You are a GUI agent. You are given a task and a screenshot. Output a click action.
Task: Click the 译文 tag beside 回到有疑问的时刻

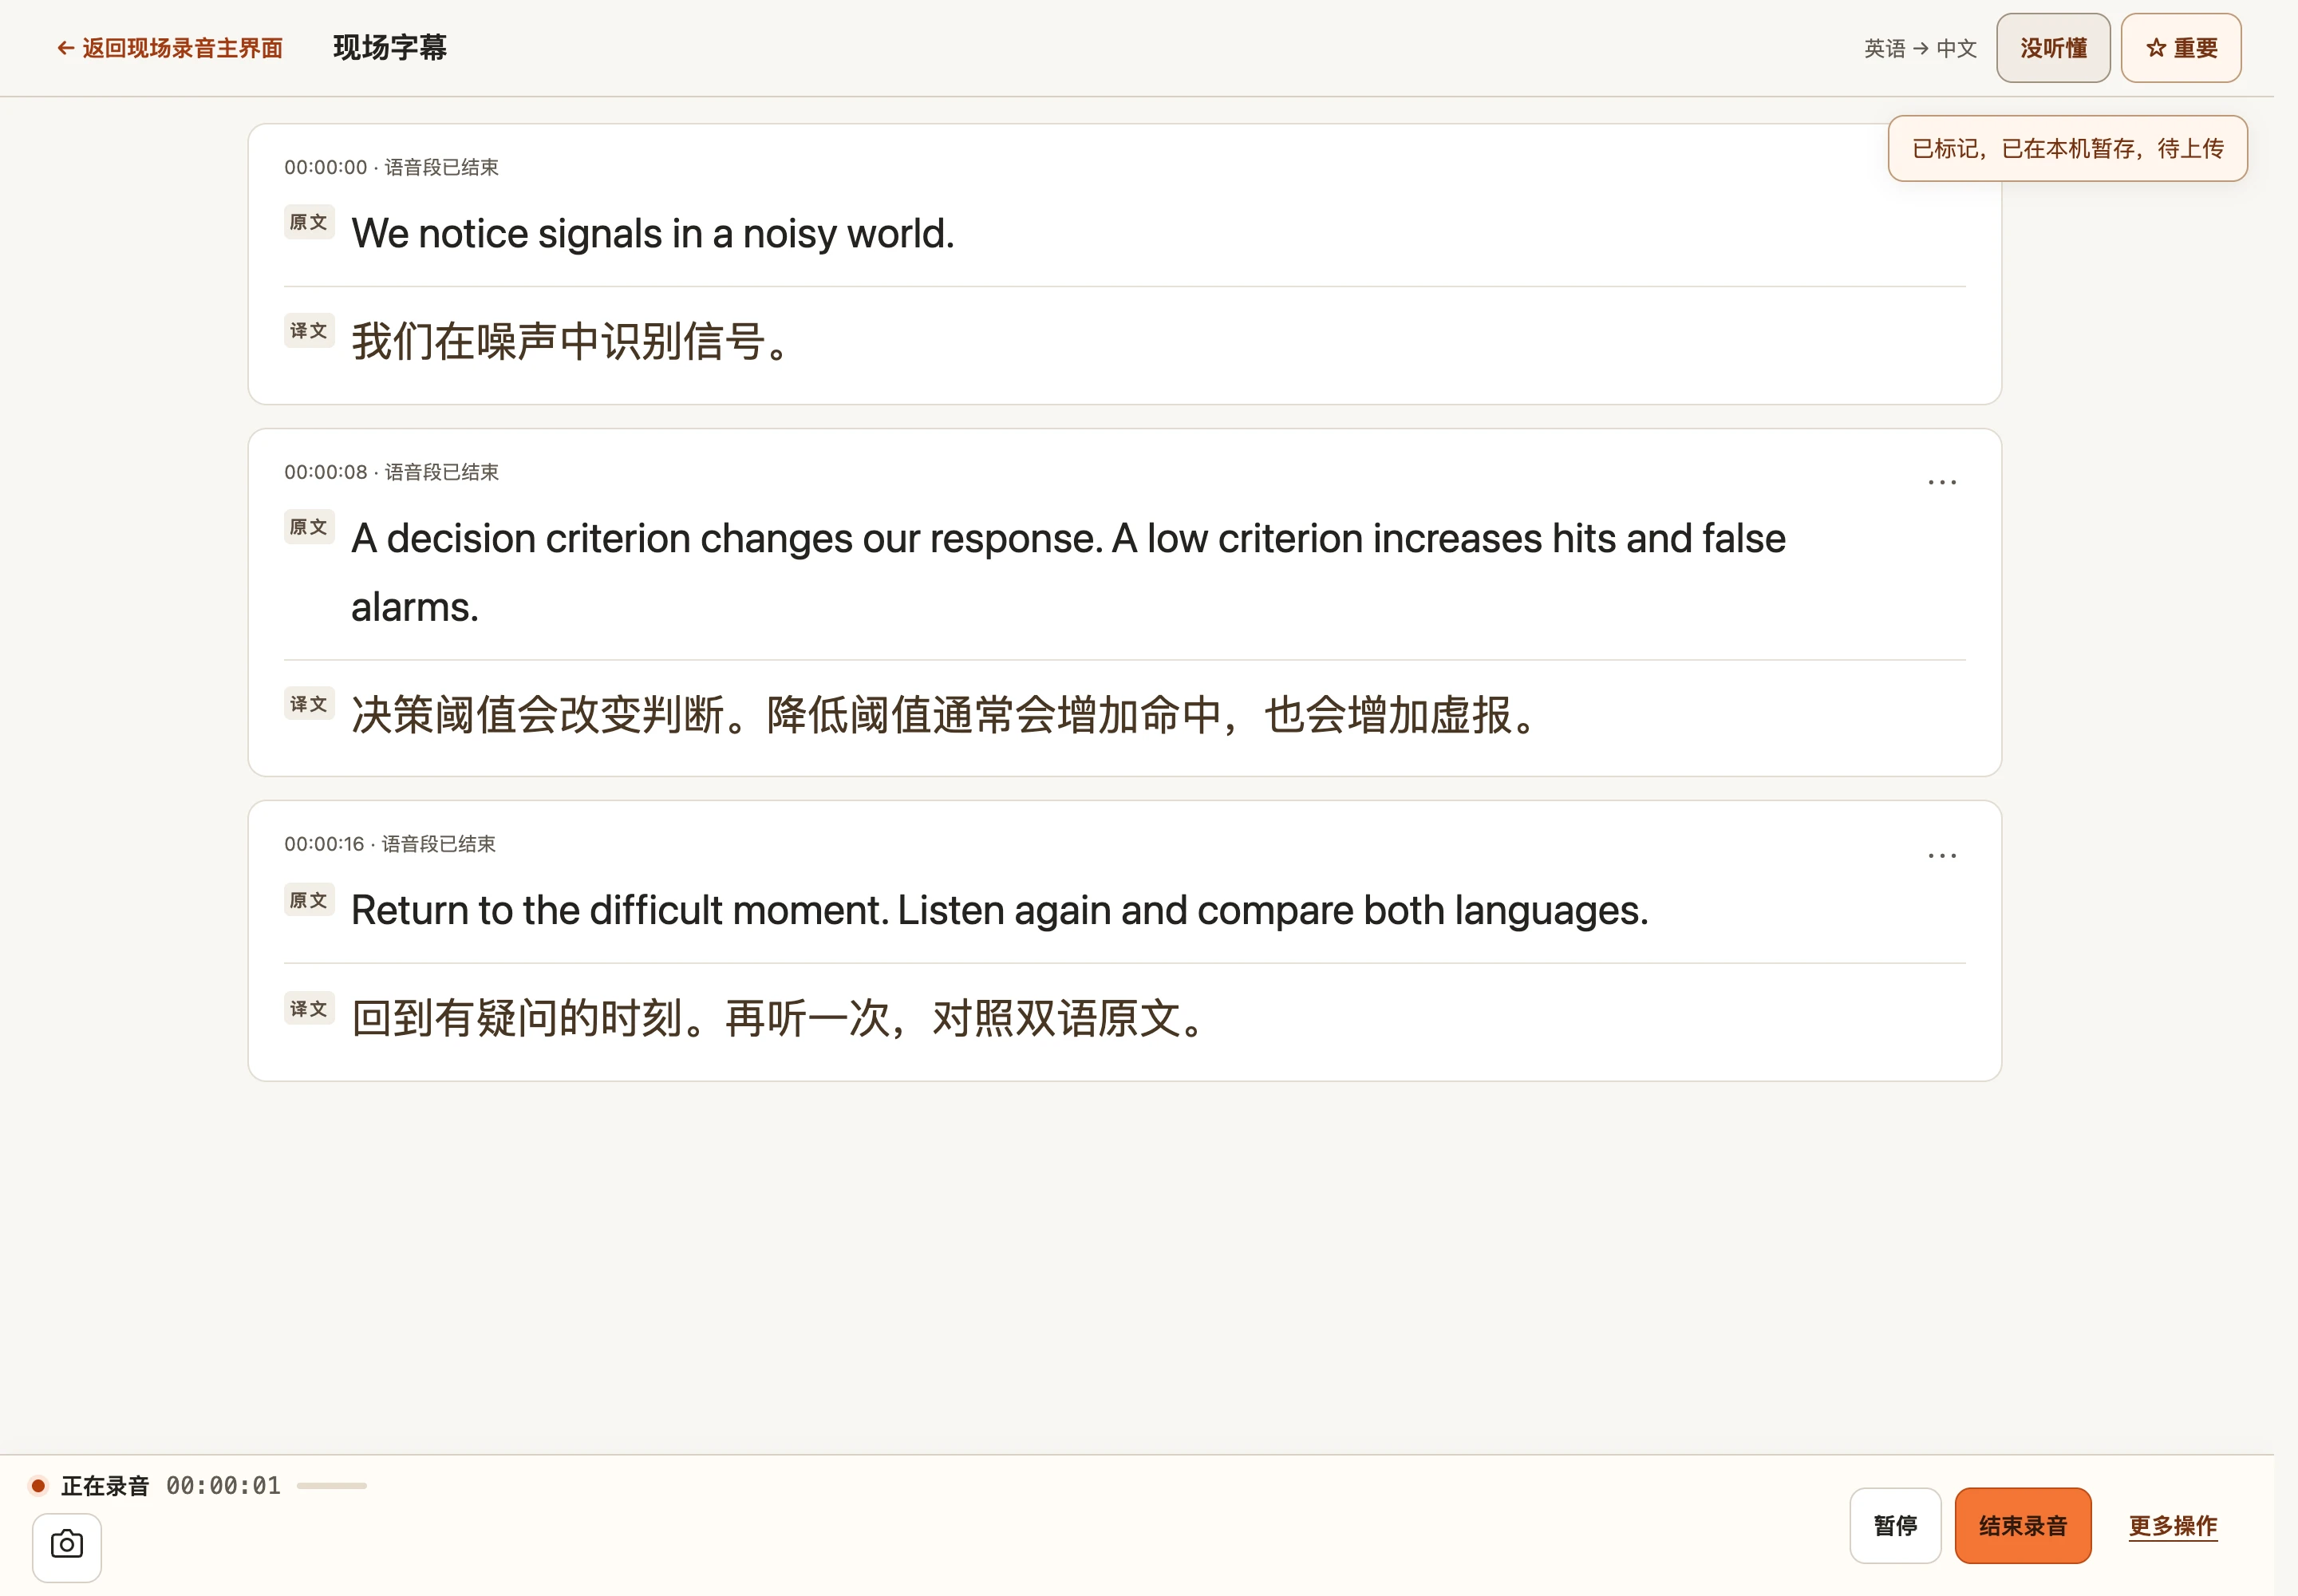[309, 1009]
